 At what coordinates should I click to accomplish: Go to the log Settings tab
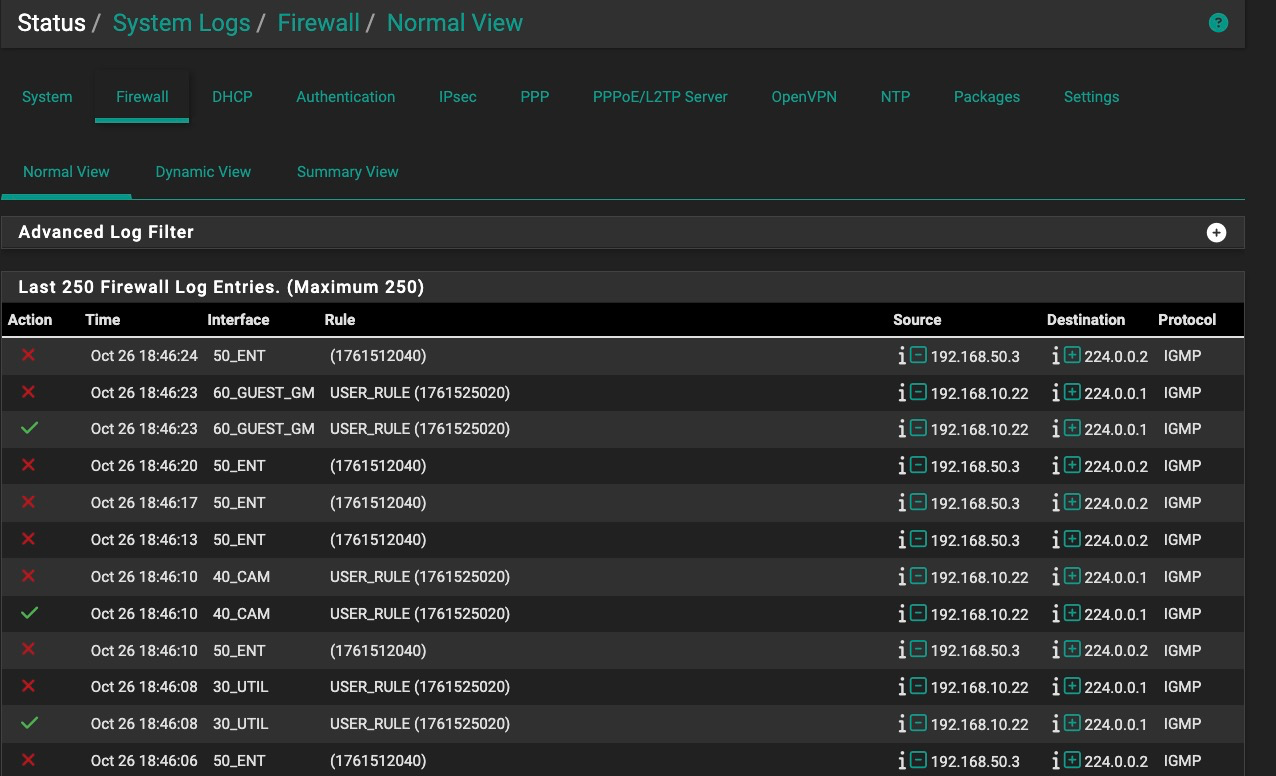click(1091, 97)
